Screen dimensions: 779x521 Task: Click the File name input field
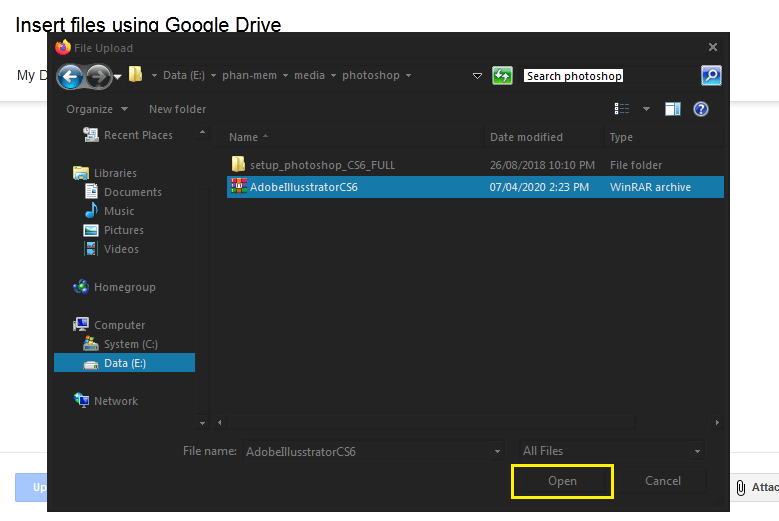point(367,451)
